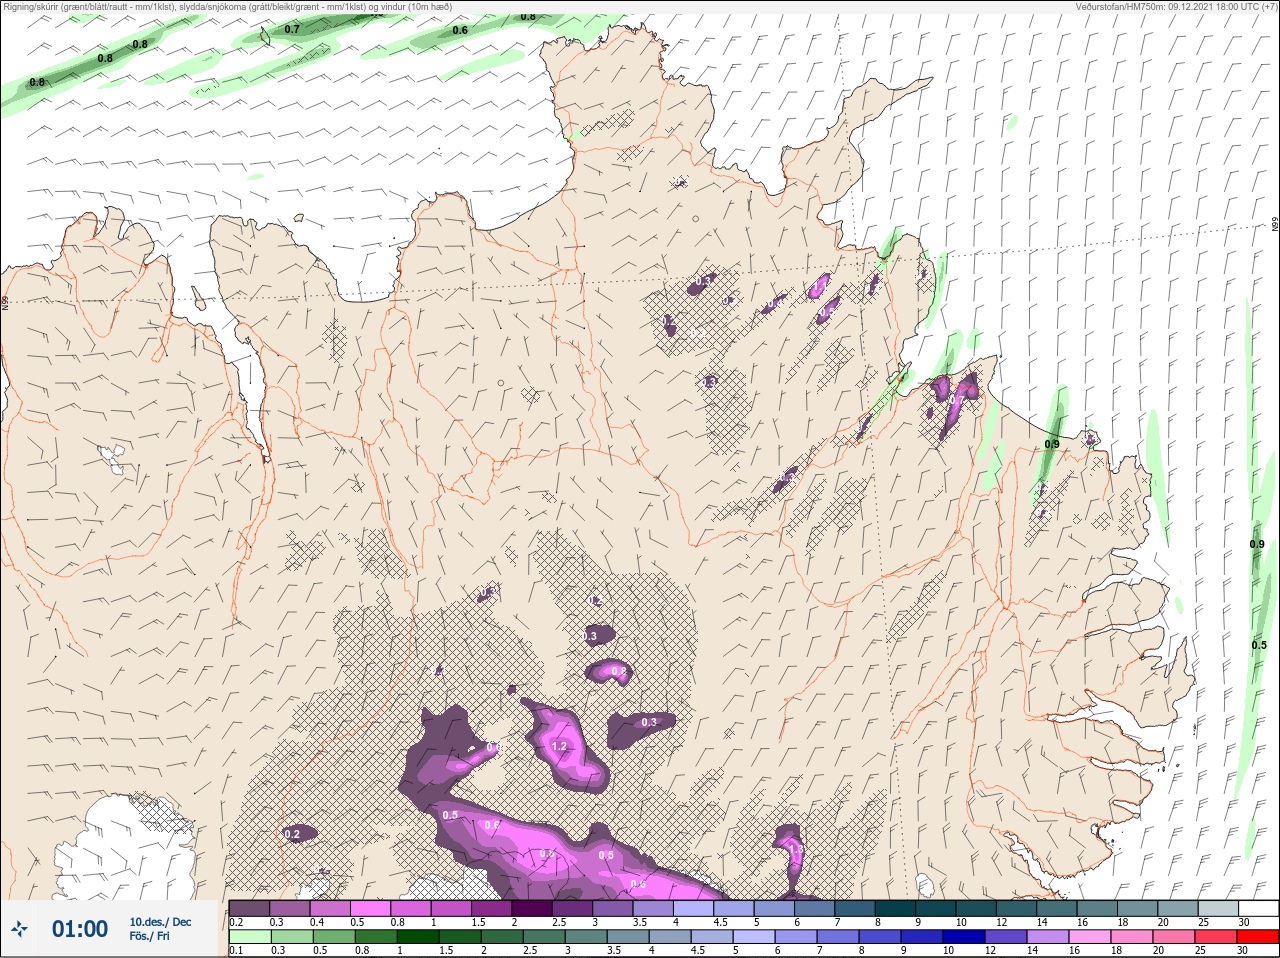Screen dimensions: 1280x958
Task: Pick the navy blue 10–12 rain legend swatch
Action: click(966, 937)
